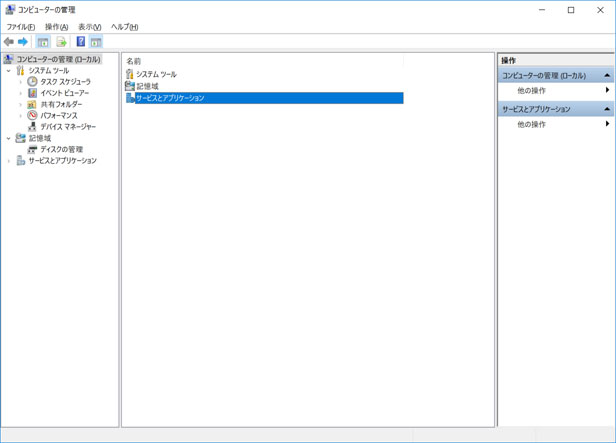Screen dimensions: 616x443
Task: Click the Back arrow toolbar icon
Action: 9,42
